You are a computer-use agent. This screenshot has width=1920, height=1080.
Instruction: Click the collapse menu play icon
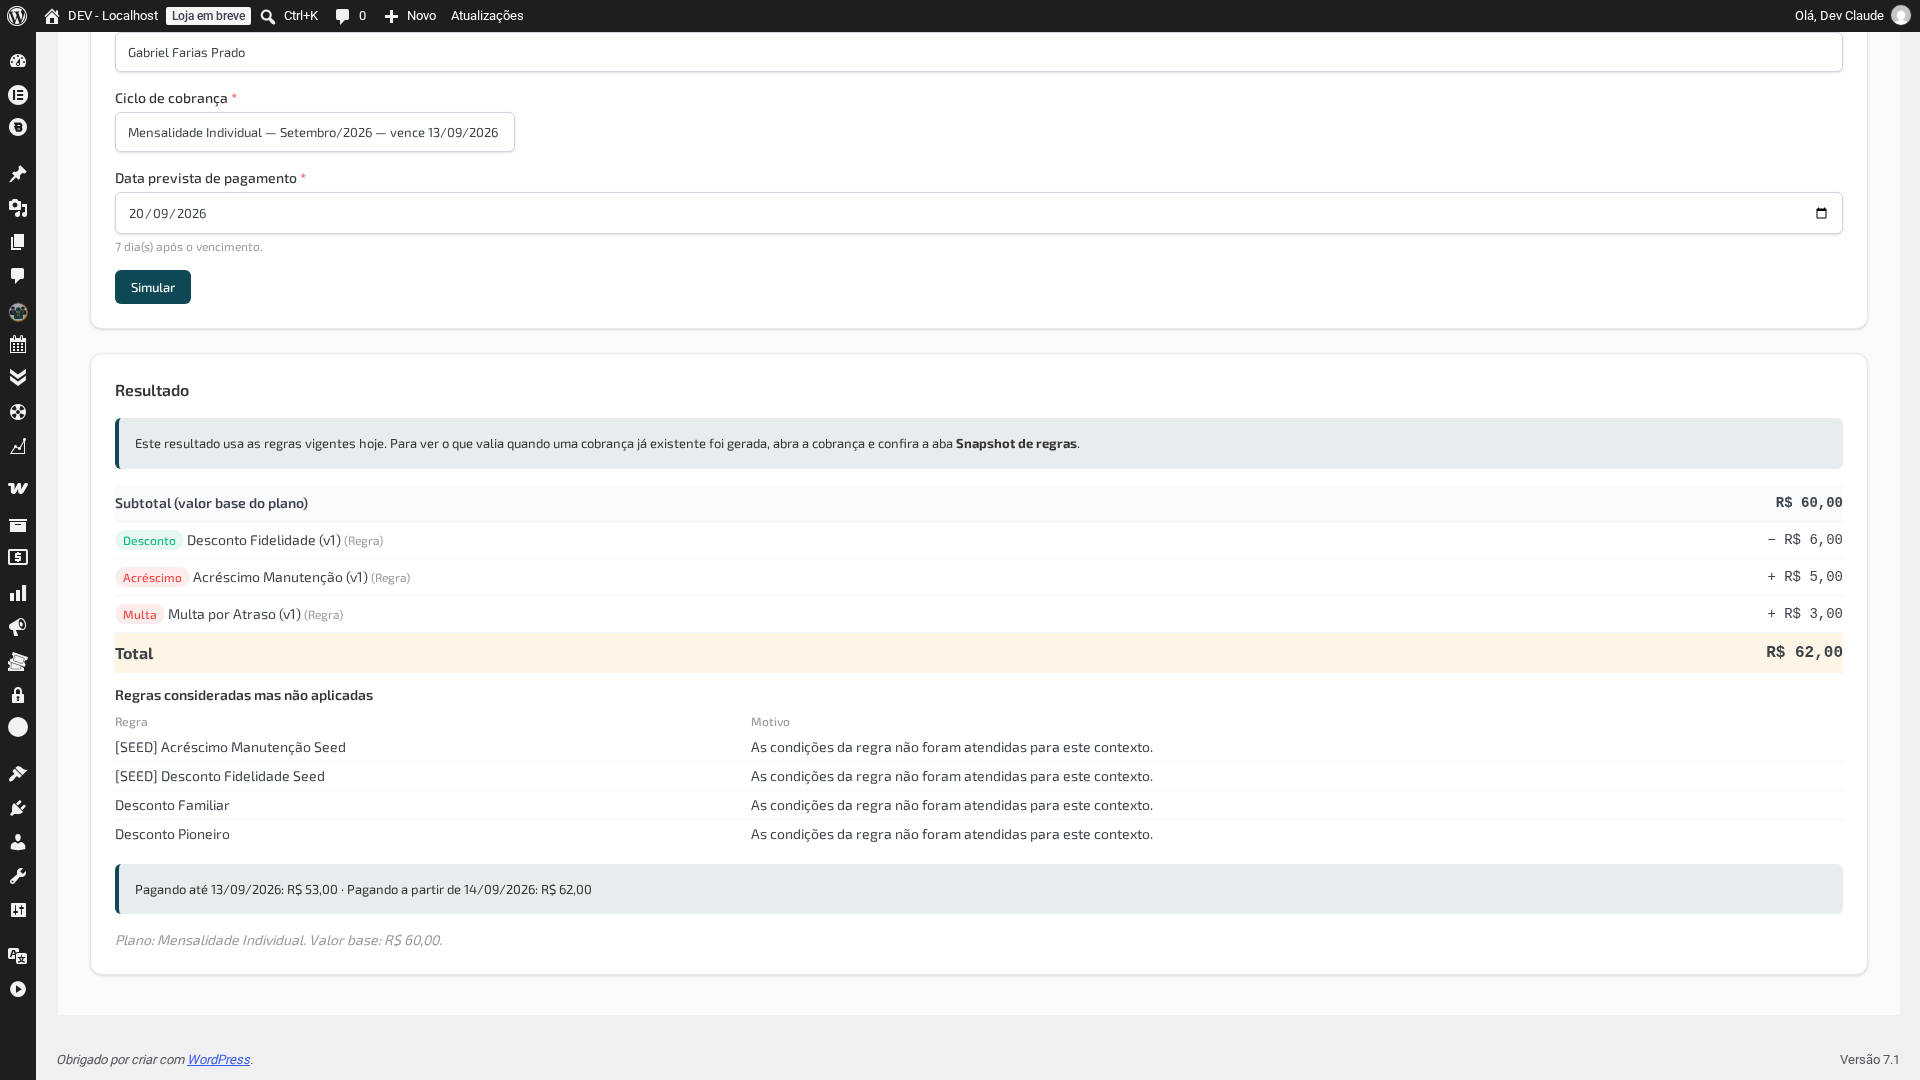(18, 989)
